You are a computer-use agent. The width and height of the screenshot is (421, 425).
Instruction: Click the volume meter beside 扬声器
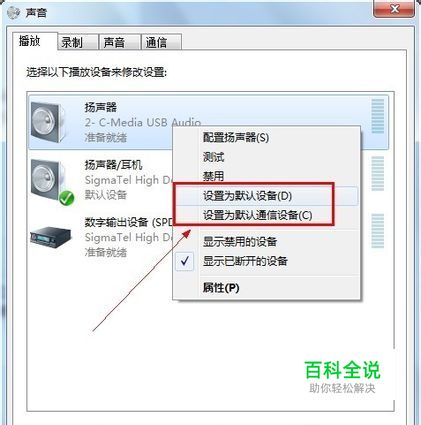pos(378,116)
